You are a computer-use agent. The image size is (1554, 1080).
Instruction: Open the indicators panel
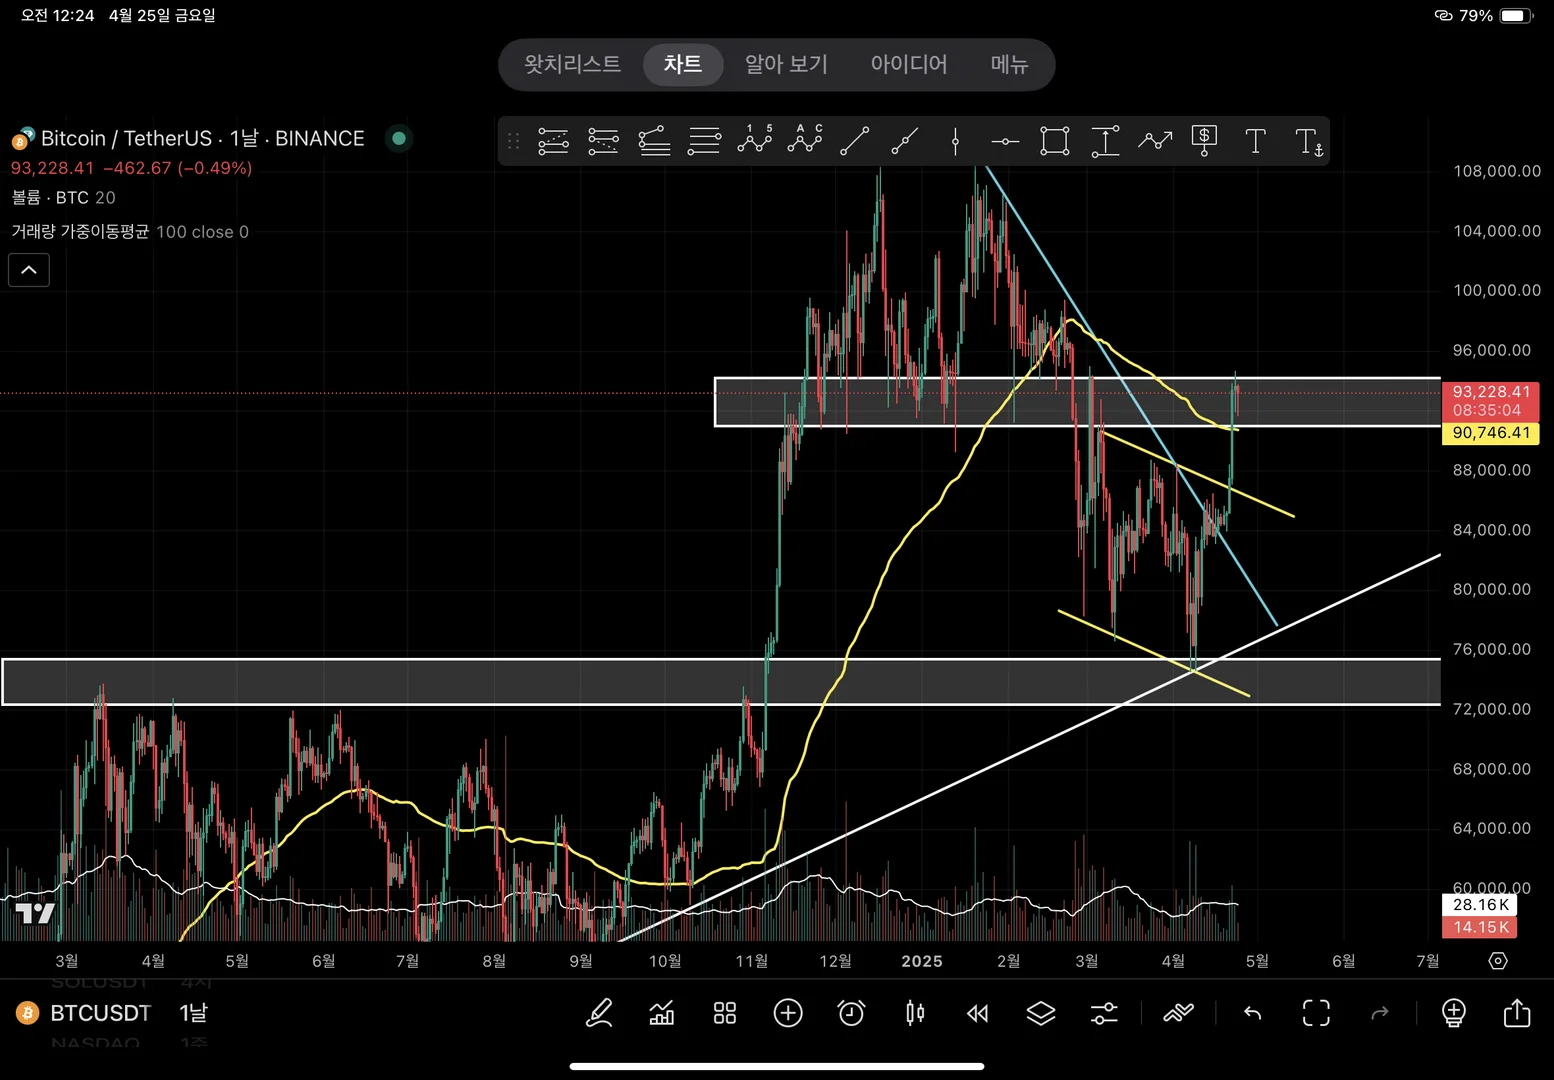point(661,1013)
